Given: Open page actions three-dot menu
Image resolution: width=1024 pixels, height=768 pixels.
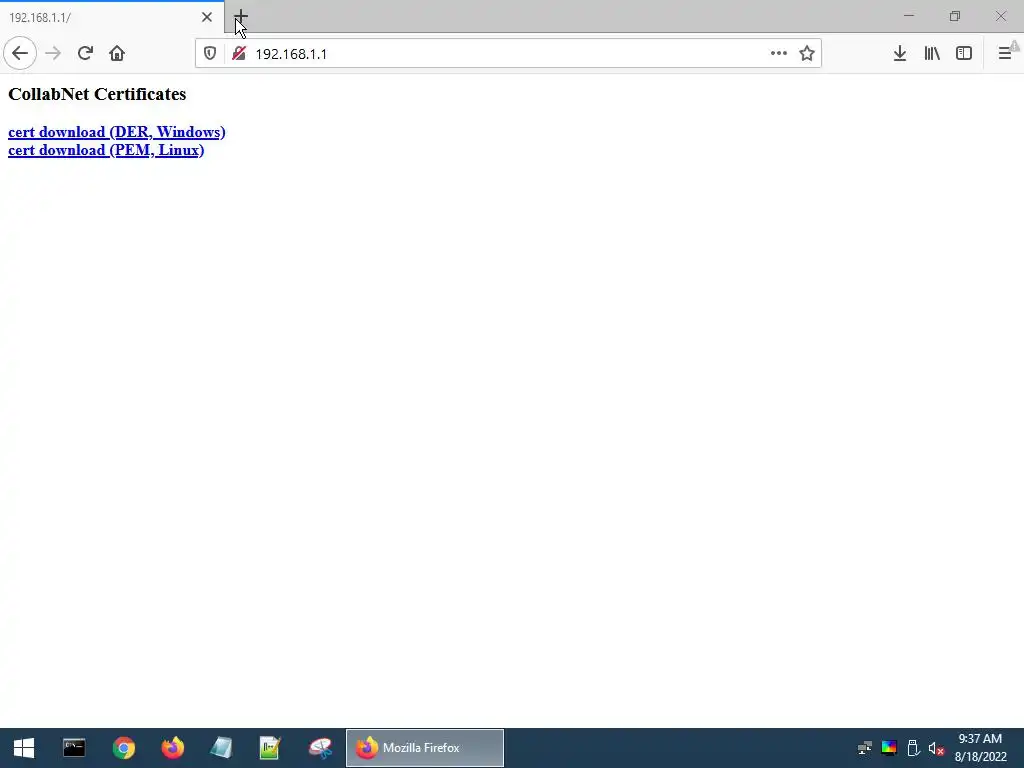Looking at the screenshot, I should 778,54.
